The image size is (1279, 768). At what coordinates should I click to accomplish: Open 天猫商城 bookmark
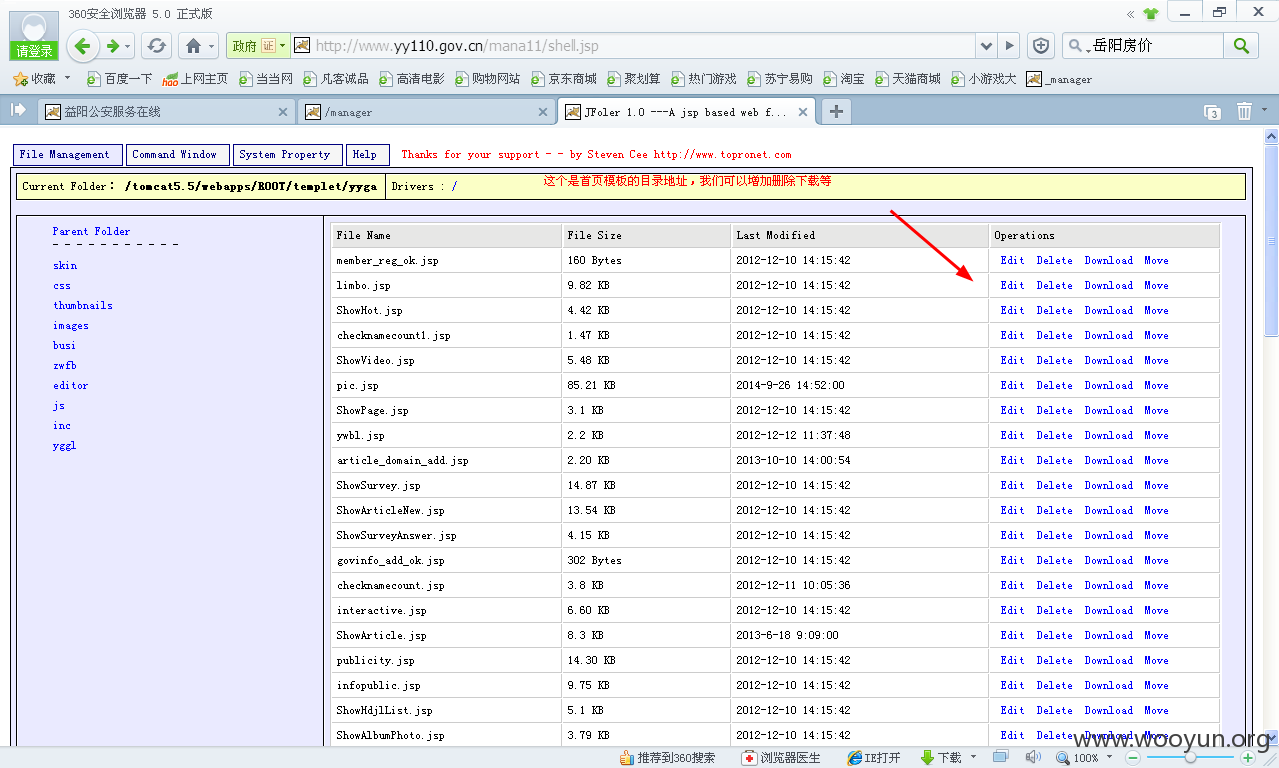(907, 79)
